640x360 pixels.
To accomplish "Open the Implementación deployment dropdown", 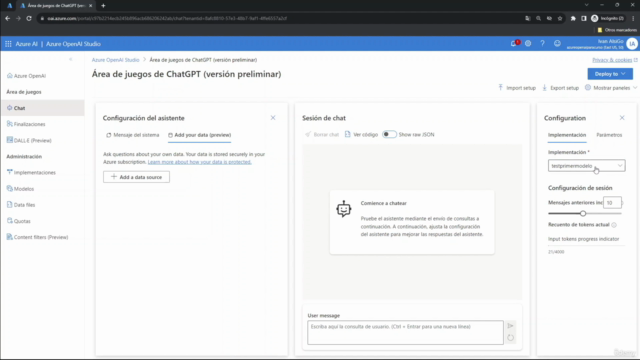I will click(587, 166).
